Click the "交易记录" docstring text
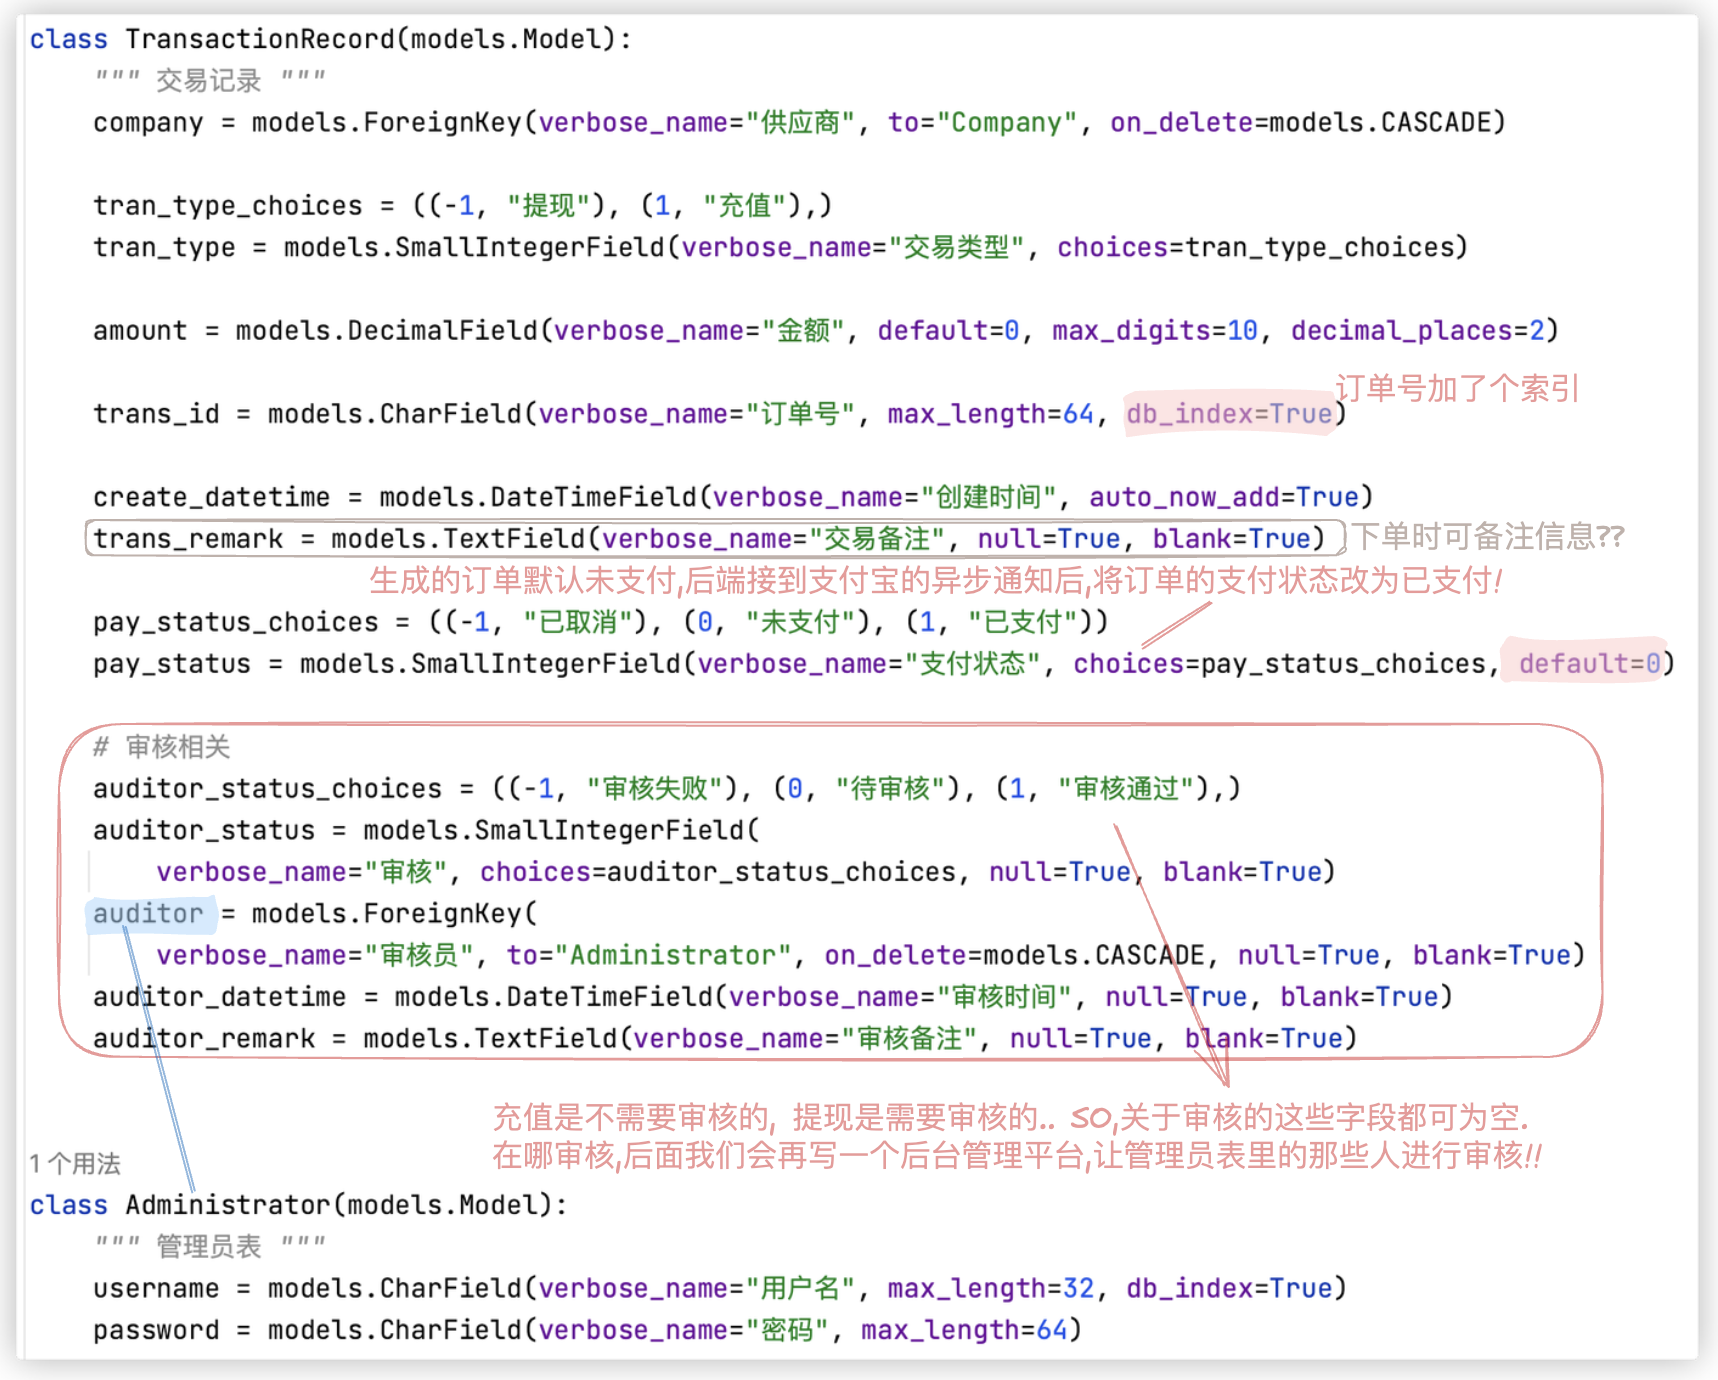Screen dimensions: 1718x1380 (x=209, y=80)
